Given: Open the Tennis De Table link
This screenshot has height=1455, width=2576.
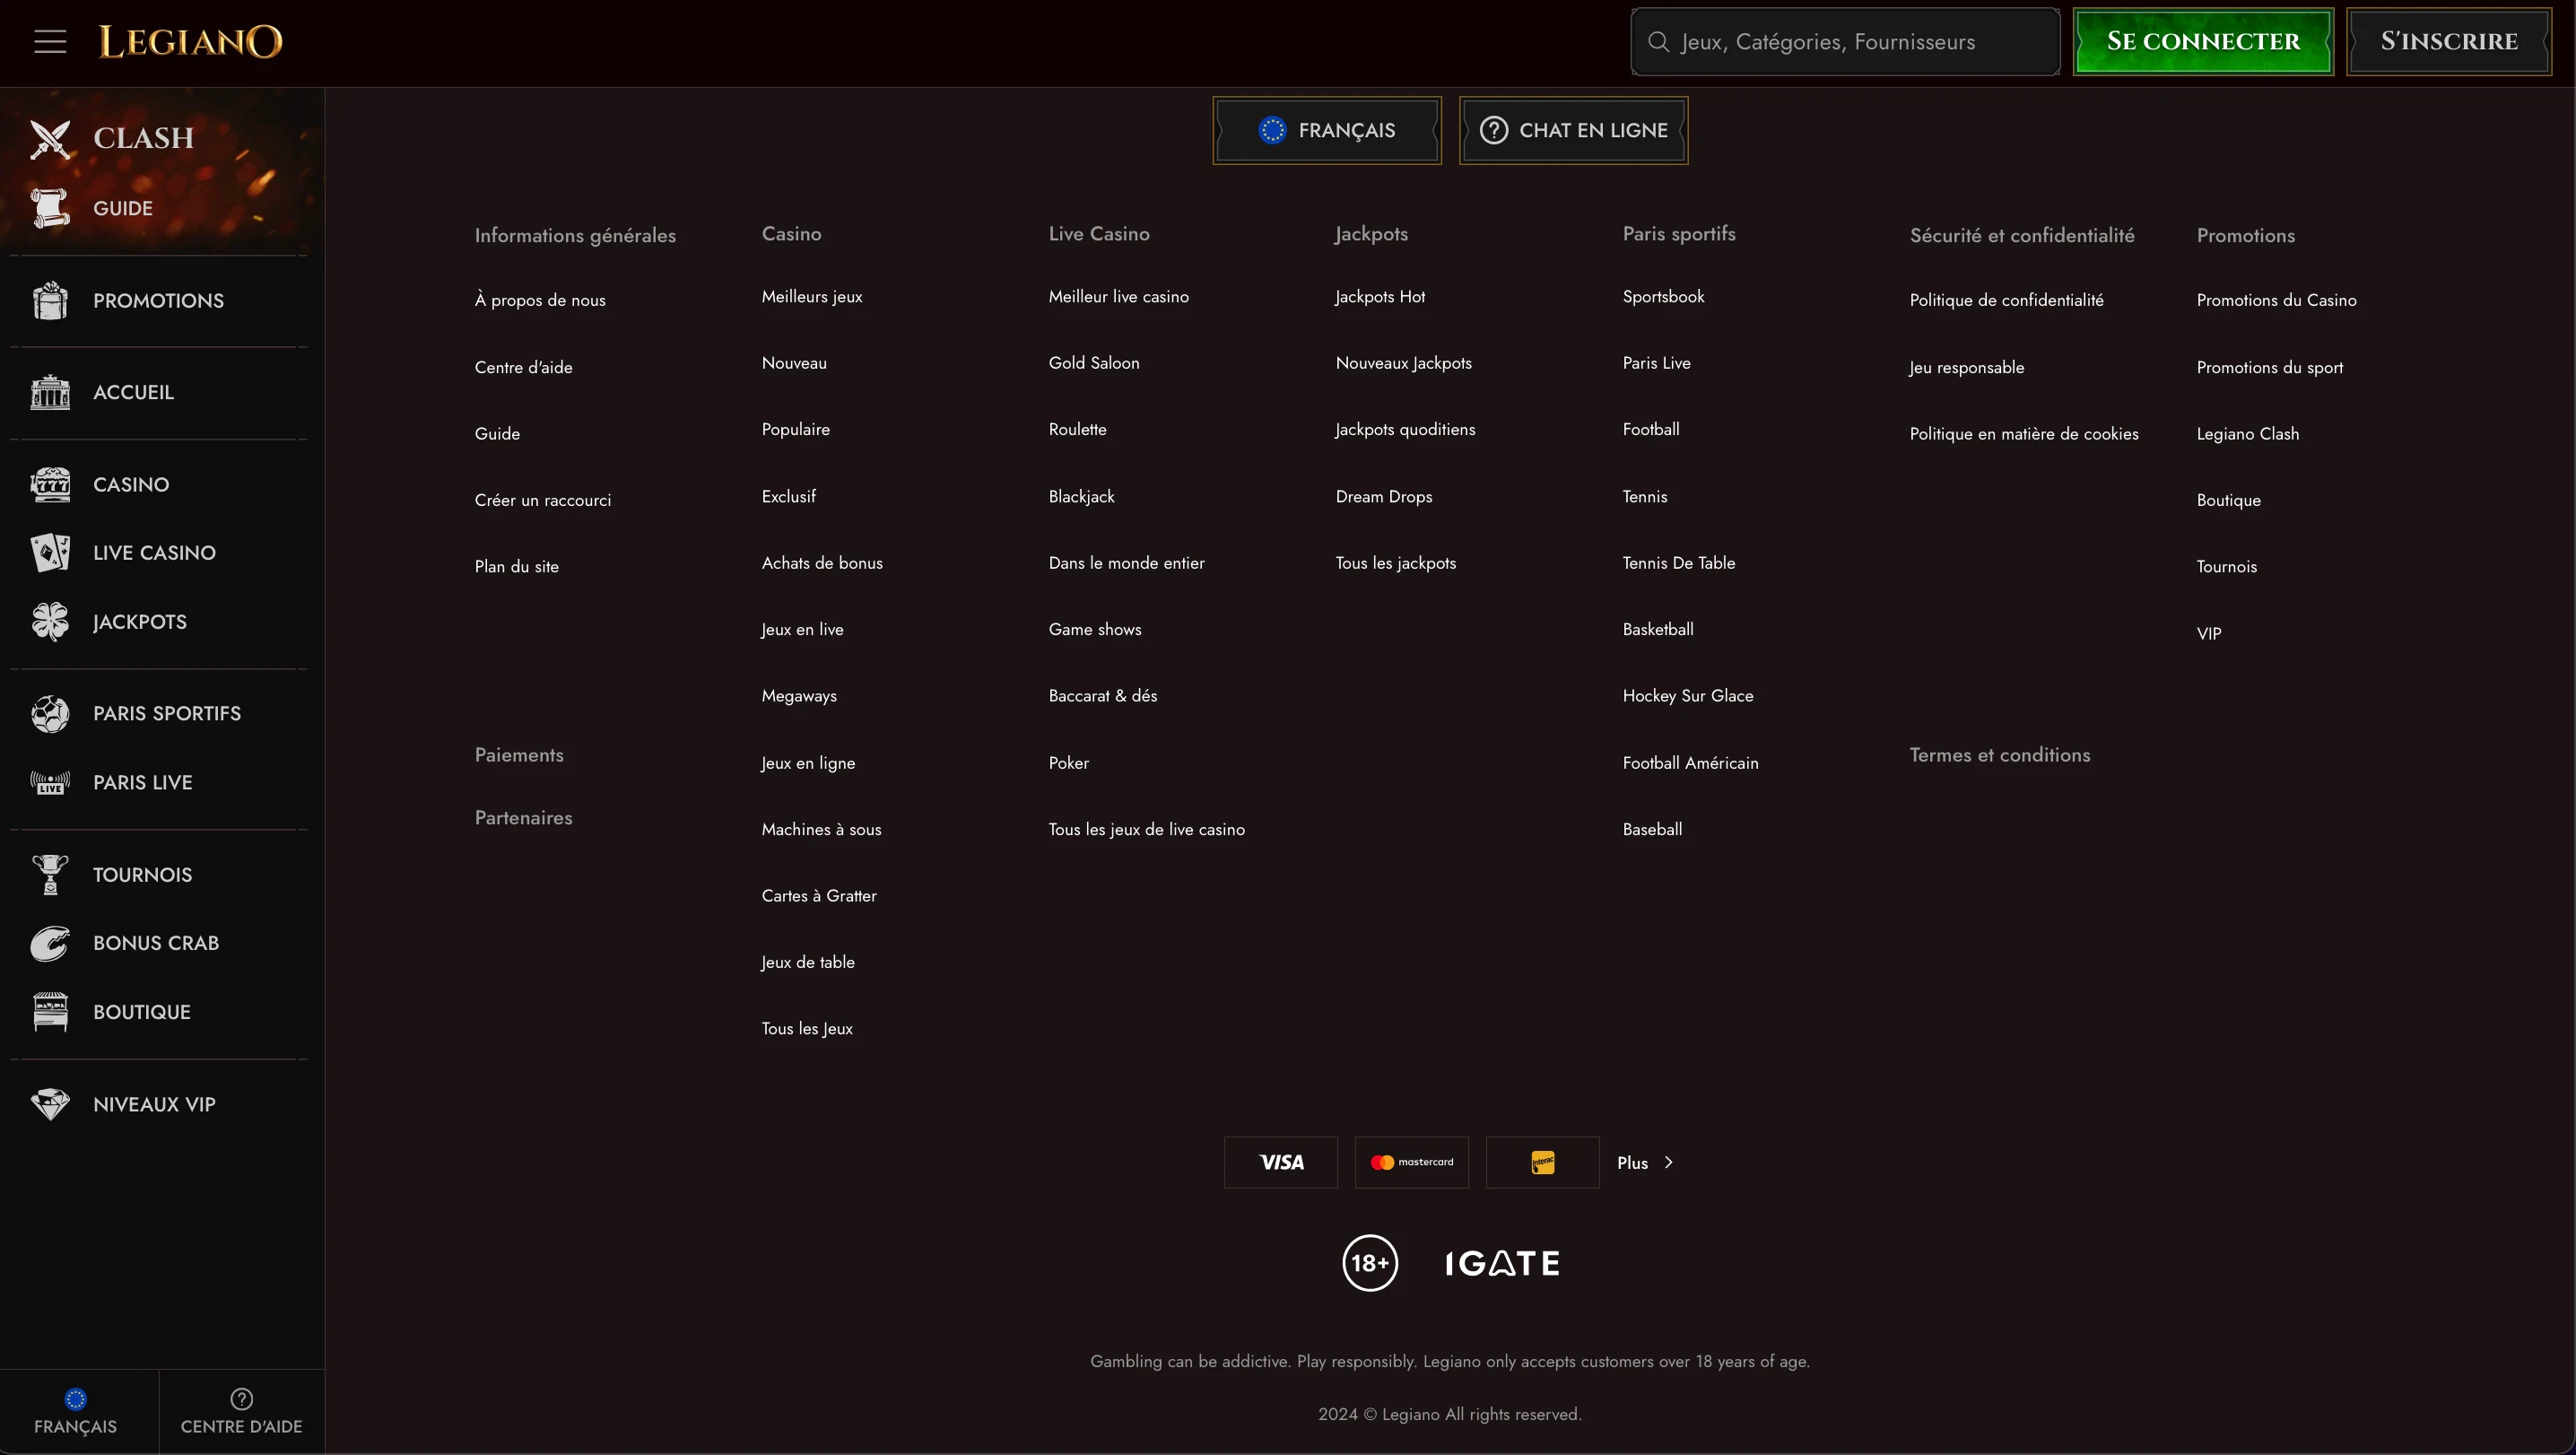Looking at the screenshot, I should [x=1678, y=562].
